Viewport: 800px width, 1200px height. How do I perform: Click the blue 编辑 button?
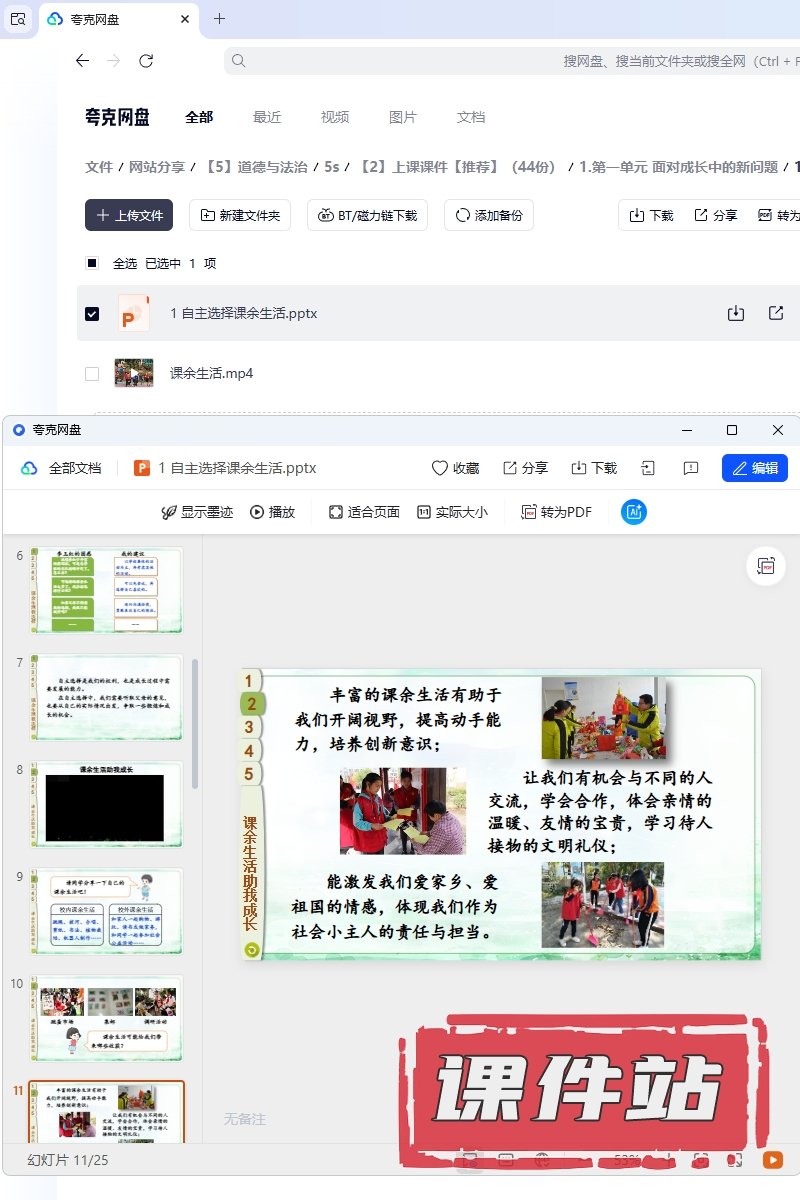click(x=754, y=468)
